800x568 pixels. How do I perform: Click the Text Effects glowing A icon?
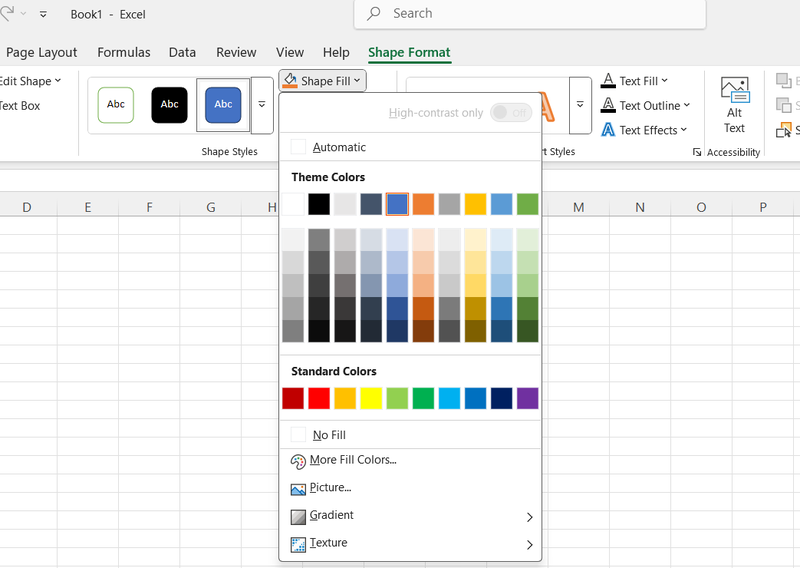608,130
